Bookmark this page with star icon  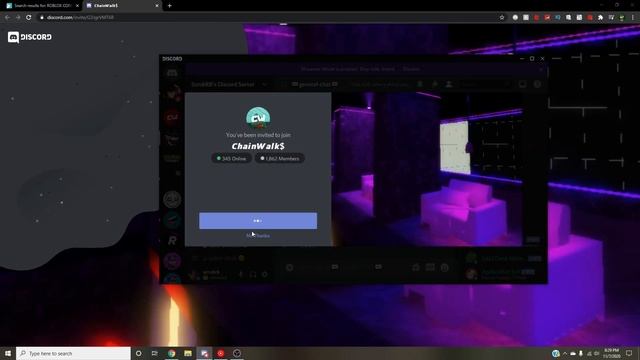tap(502, 18)
